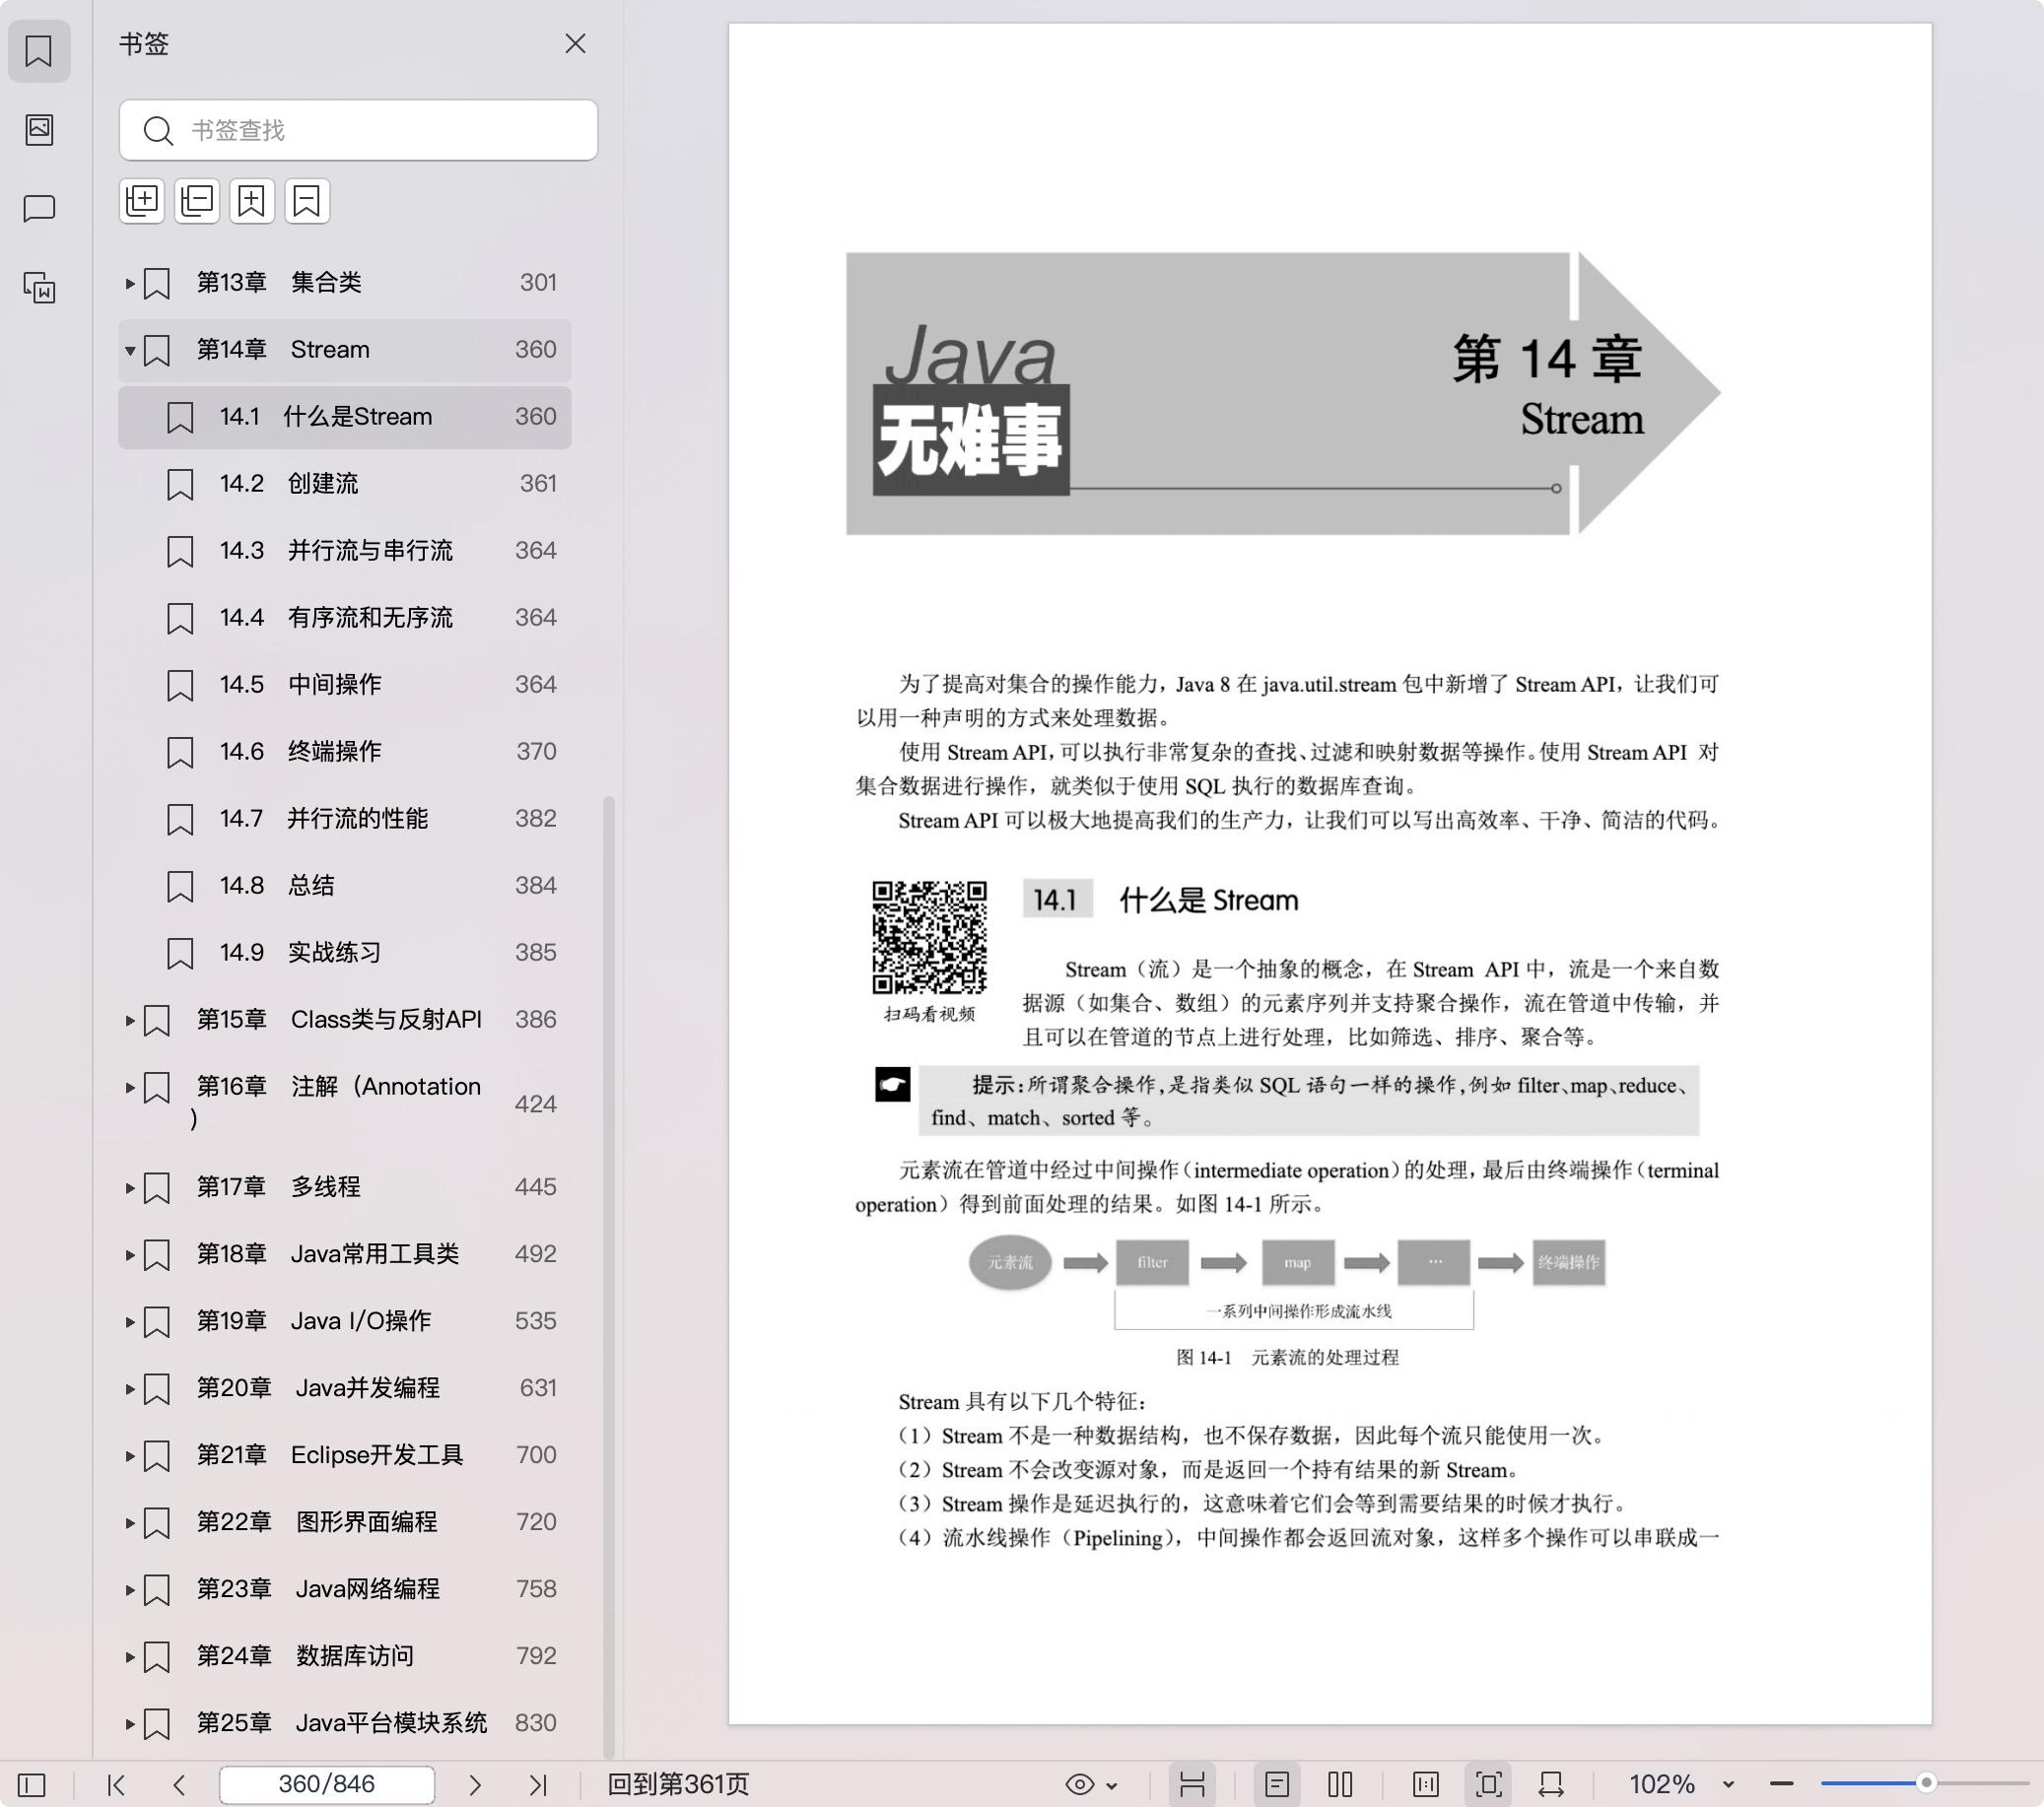Screen dimensions: 2044x1807
Task: Toggle continuous scrolling mode
Action: point(1192,1785)
